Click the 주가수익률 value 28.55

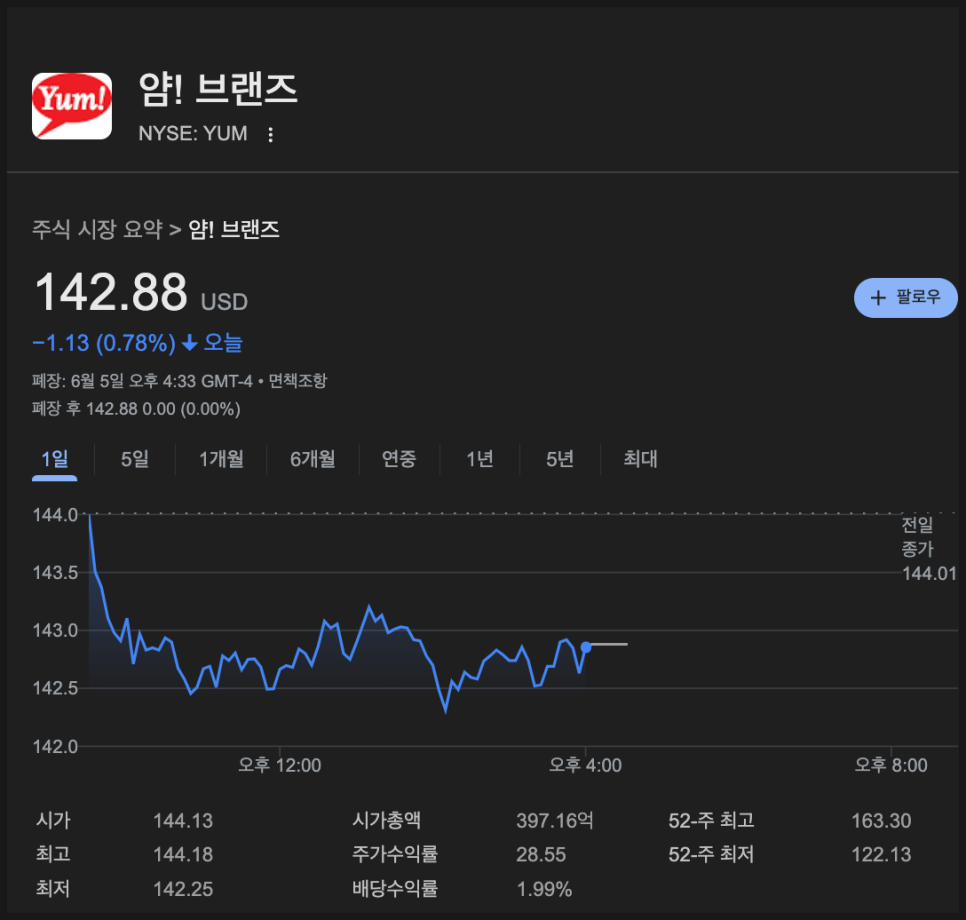click(x=541, y=855)
